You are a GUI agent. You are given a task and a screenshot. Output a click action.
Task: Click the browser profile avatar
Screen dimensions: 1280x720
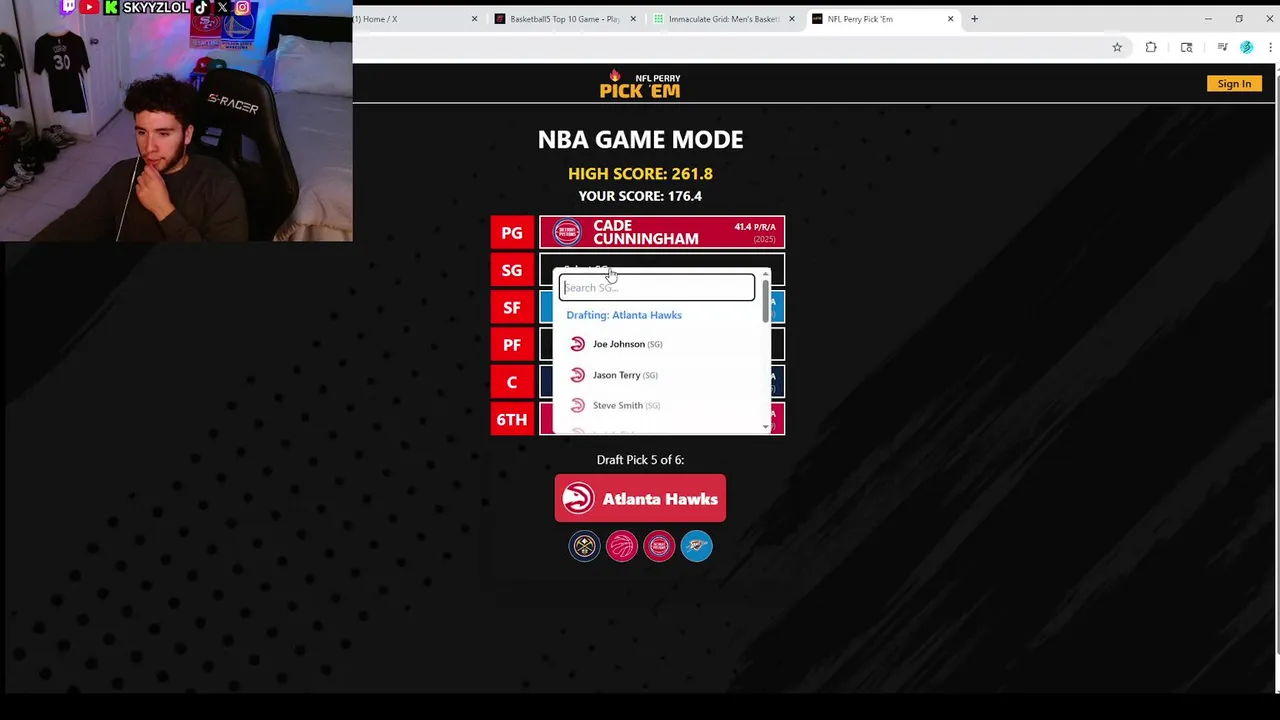[x=1246, y=47]
